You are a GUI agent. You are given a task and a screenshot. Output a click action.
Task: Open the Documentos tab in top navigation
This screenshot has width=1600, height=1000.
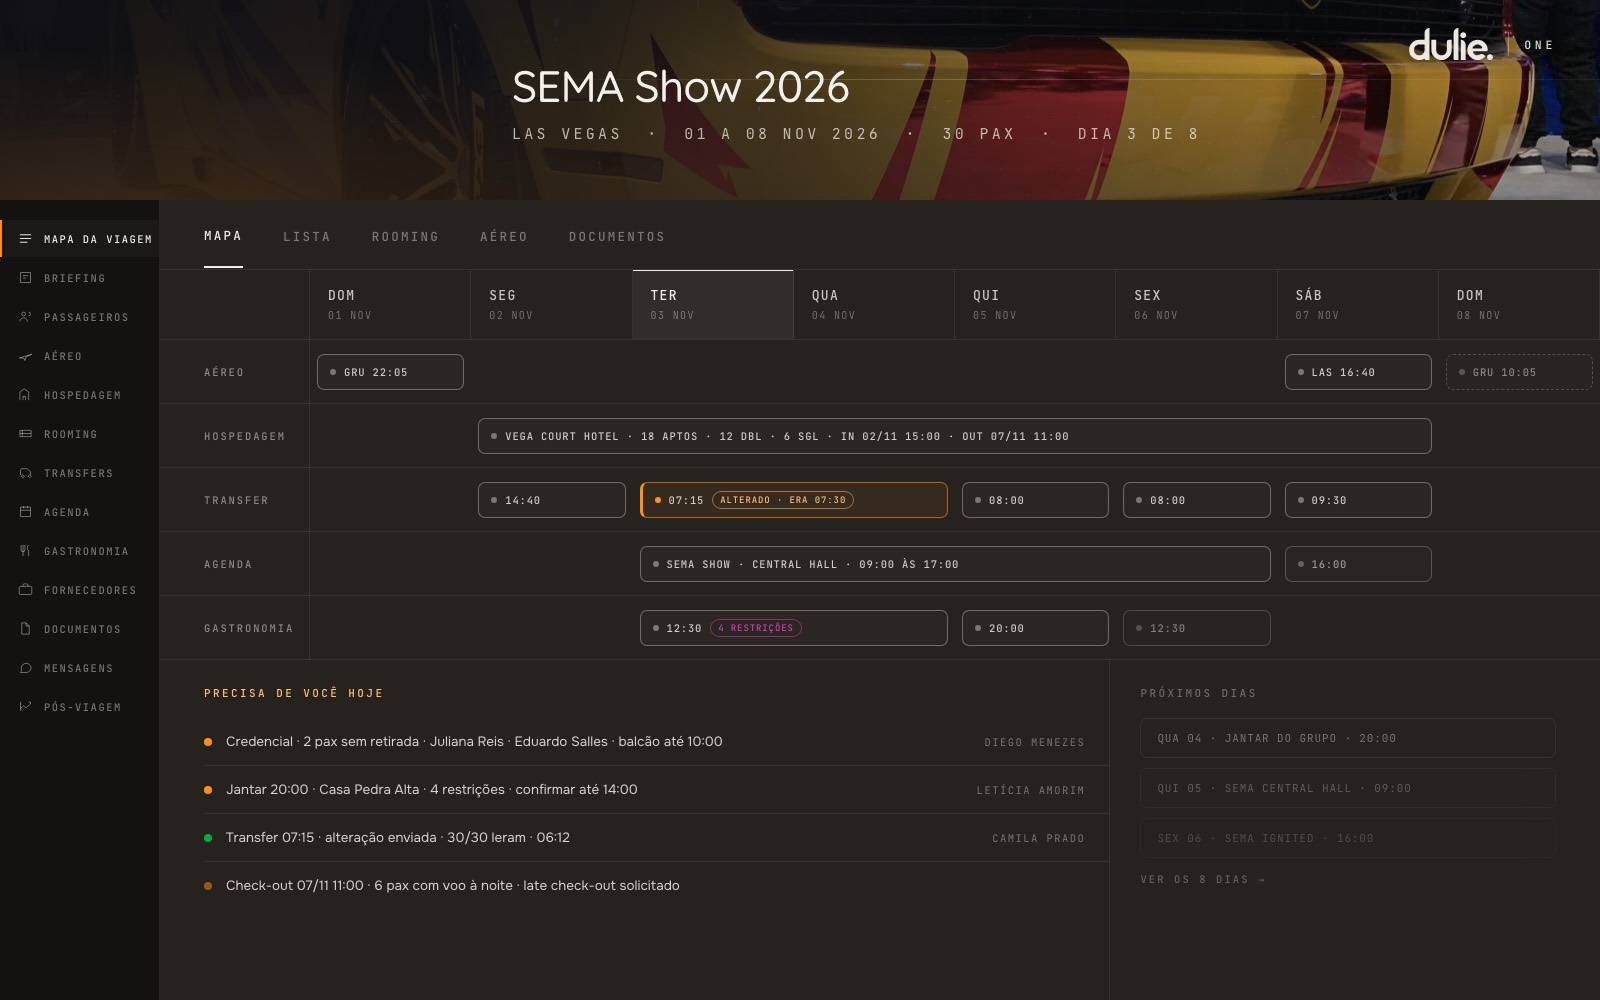[x=616, y=237]
